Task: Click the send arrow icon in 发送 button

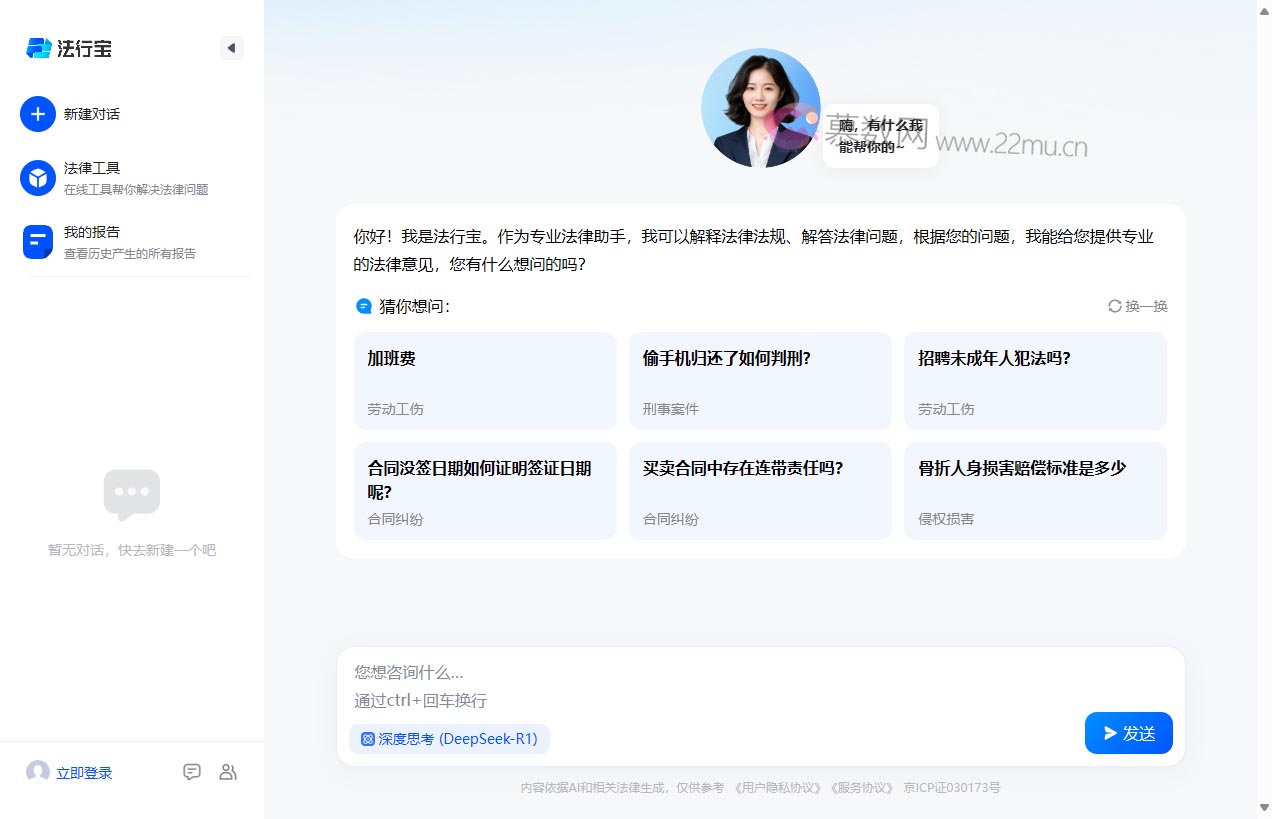Action: coord(1111,733)
